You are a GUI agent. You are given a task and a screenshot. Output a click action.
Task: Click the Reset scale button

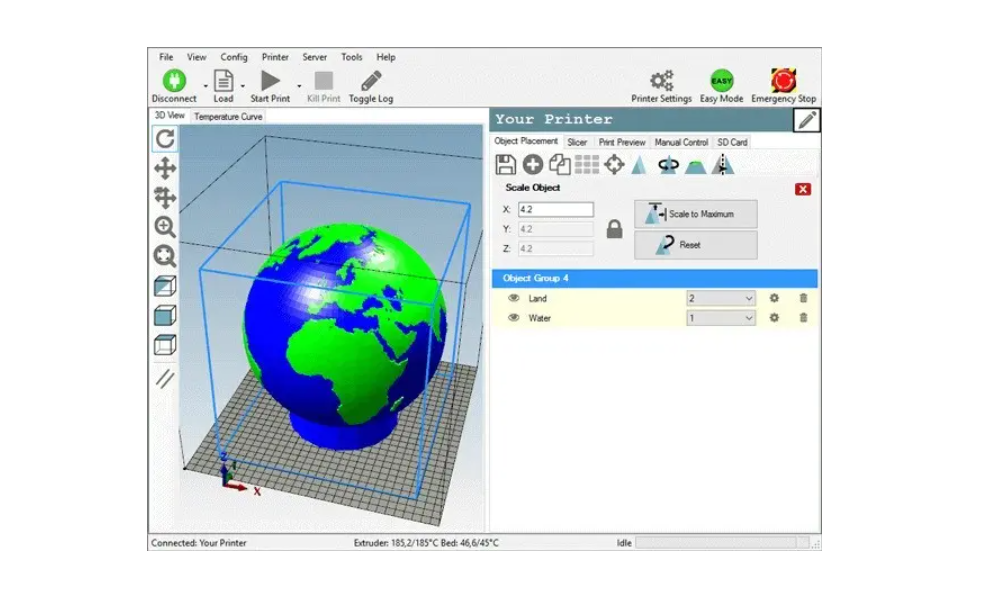click(x=695, y=245)
